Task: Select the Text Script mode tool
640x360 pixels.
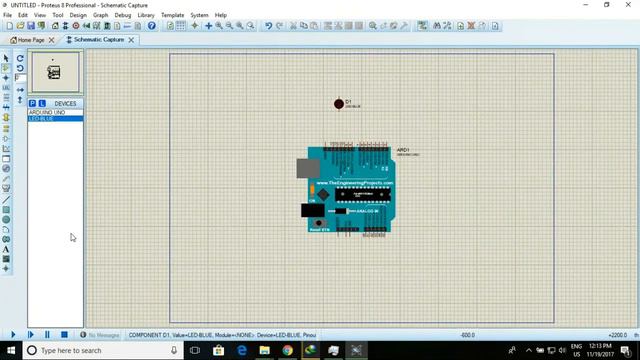Action: click(6, 98)
